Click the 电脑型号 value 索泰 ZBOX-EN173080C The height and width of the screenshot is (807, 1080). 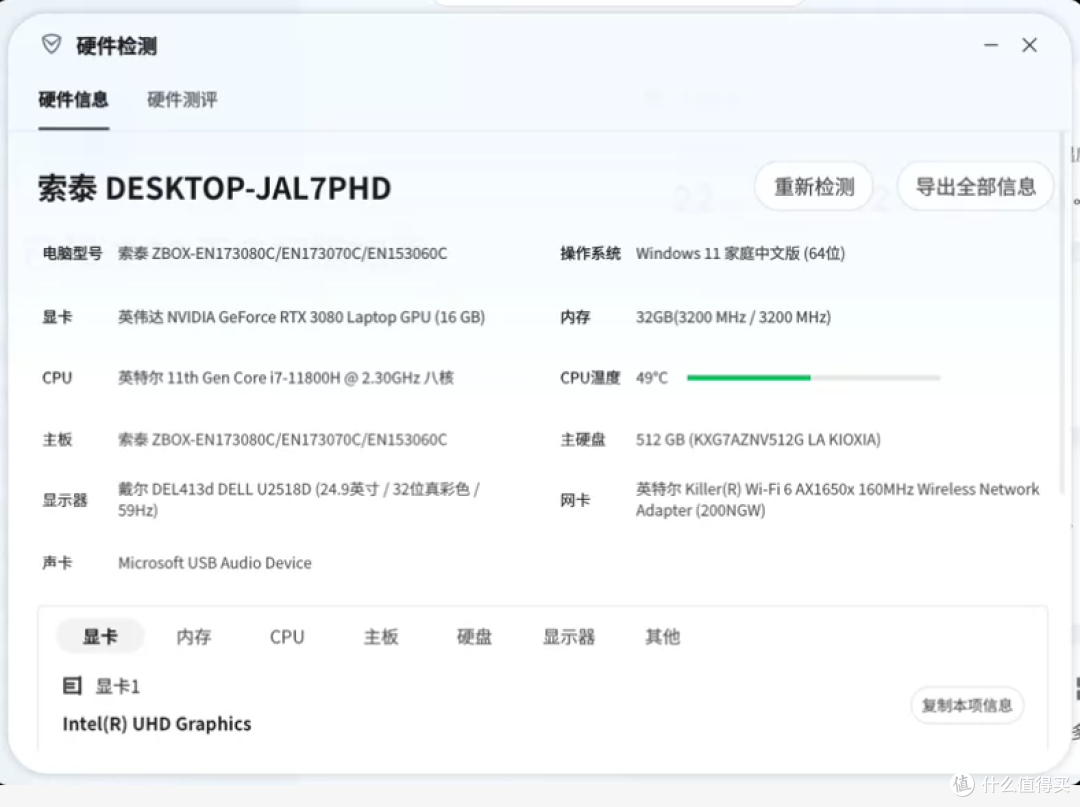(x=282, y=253)
